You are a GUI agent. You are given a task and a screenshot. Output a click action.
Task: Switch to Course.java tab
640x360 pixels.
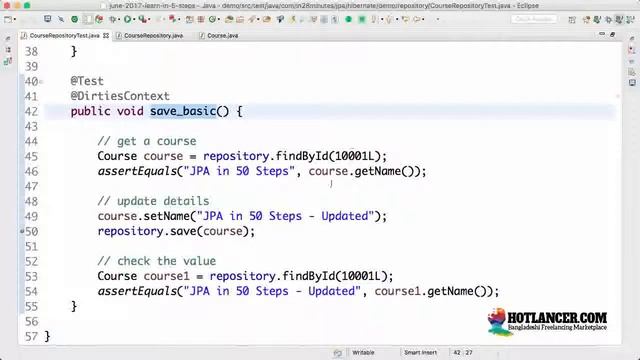point(222,36)
